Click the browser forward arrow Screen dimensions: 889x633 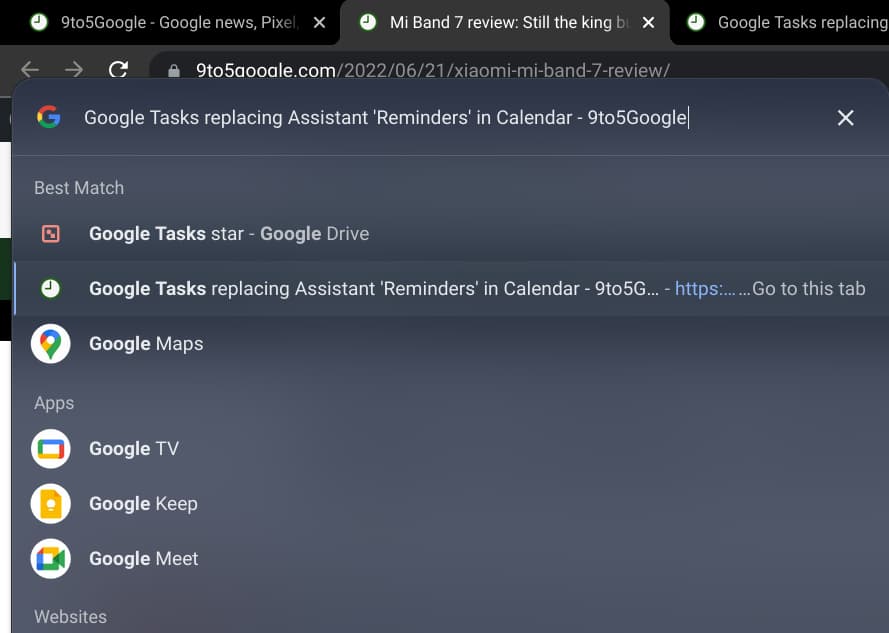[74, 70]
